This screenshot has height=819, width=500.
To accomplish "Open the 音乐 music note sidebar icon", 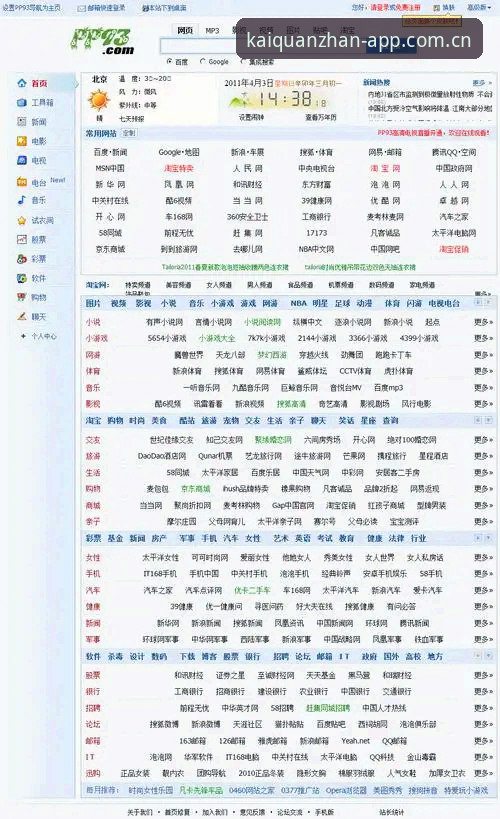I will pyautogui.click(x=22, y=200).
